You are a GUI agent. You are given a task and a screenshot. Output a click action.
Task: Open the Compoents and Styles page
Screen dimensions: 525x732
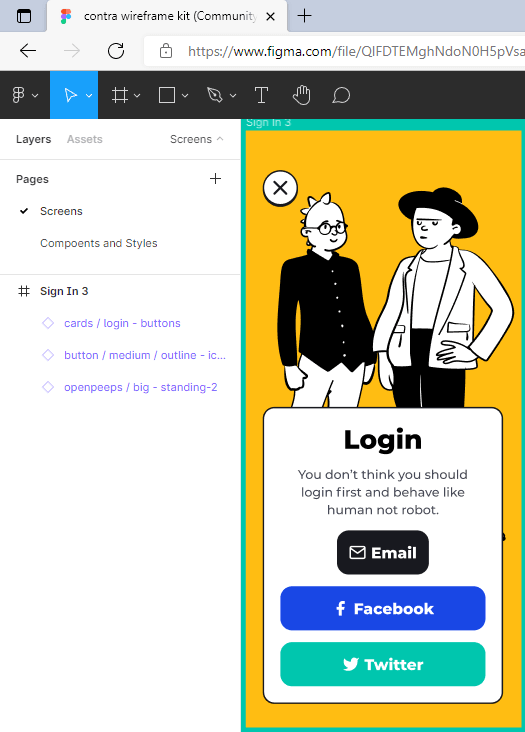[98, 243]
